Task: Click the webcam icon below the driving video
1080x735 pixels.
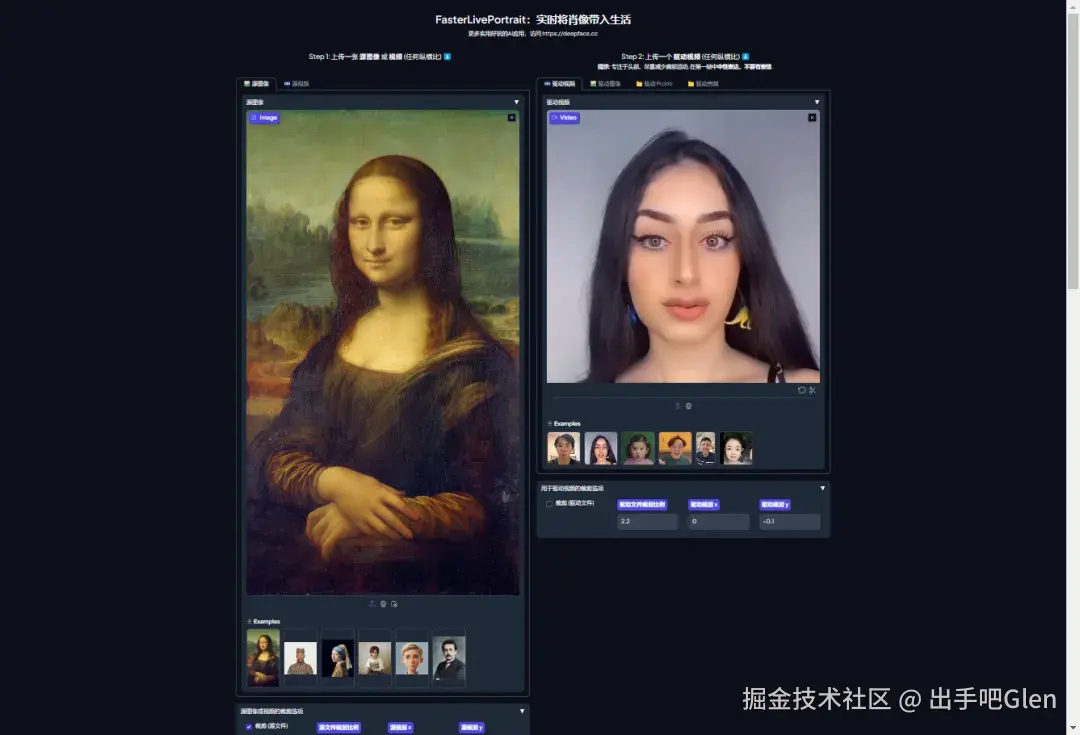Action: [x=690, y=405]
